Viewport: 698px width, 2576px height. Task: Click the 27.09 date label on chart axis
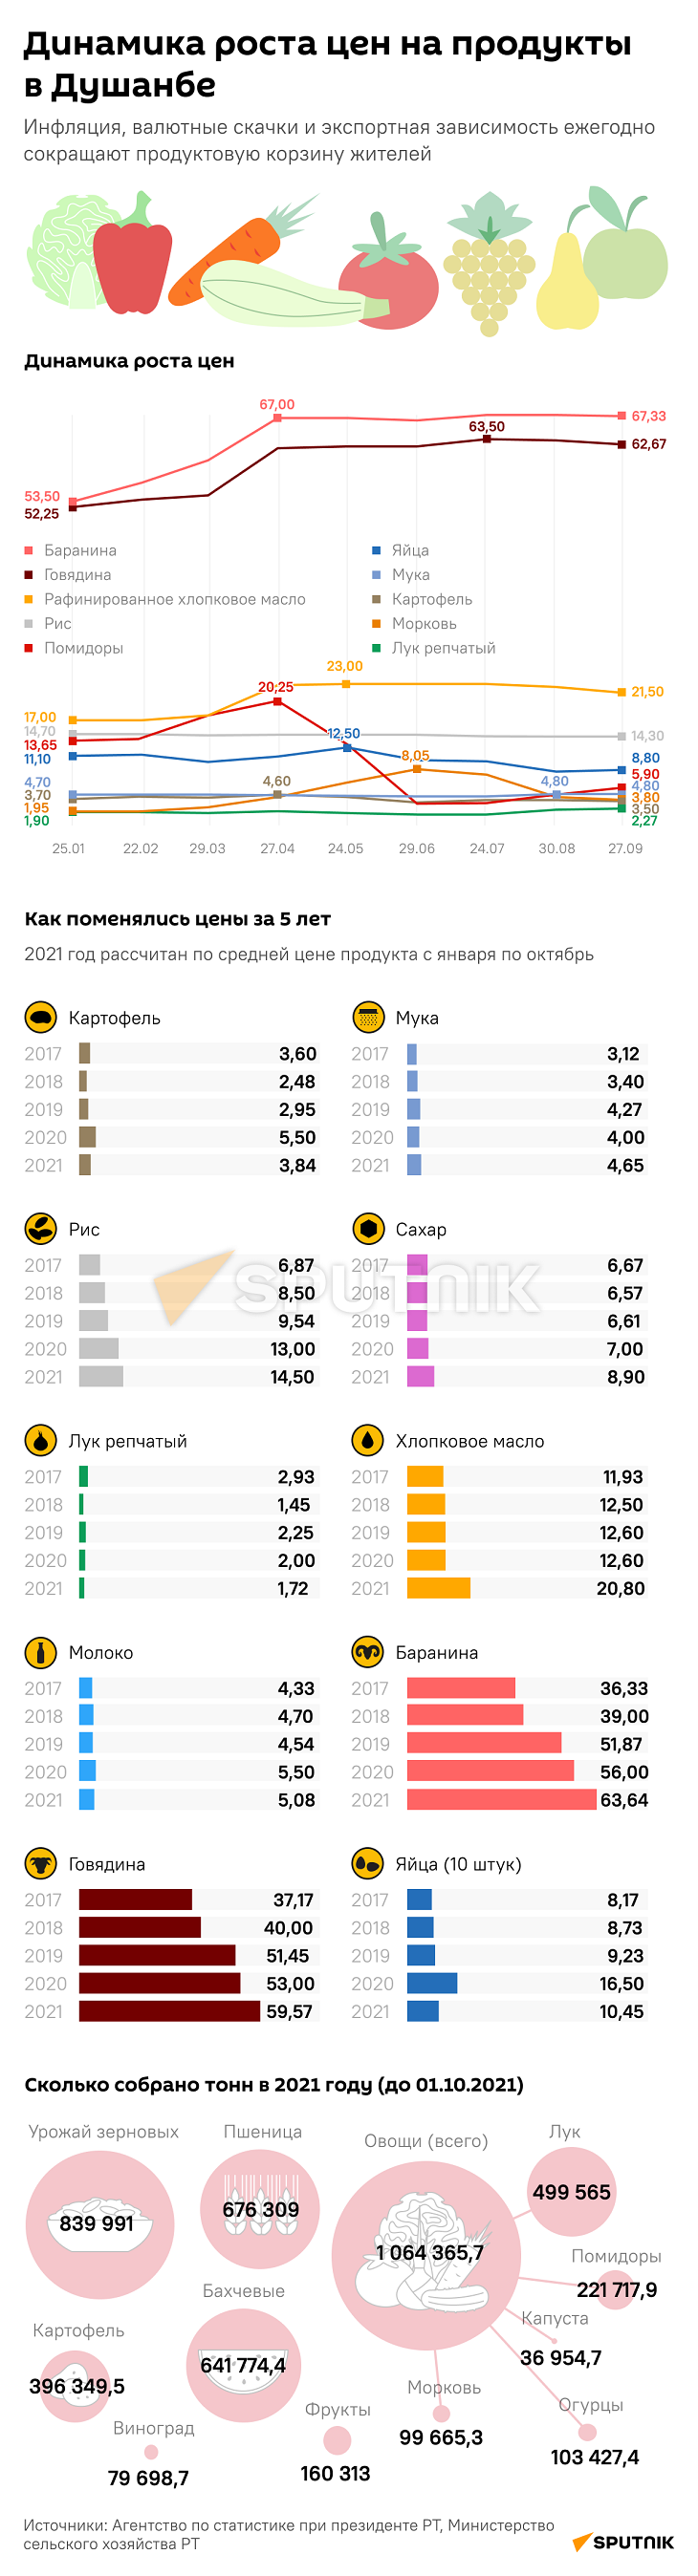coord(625,848)
